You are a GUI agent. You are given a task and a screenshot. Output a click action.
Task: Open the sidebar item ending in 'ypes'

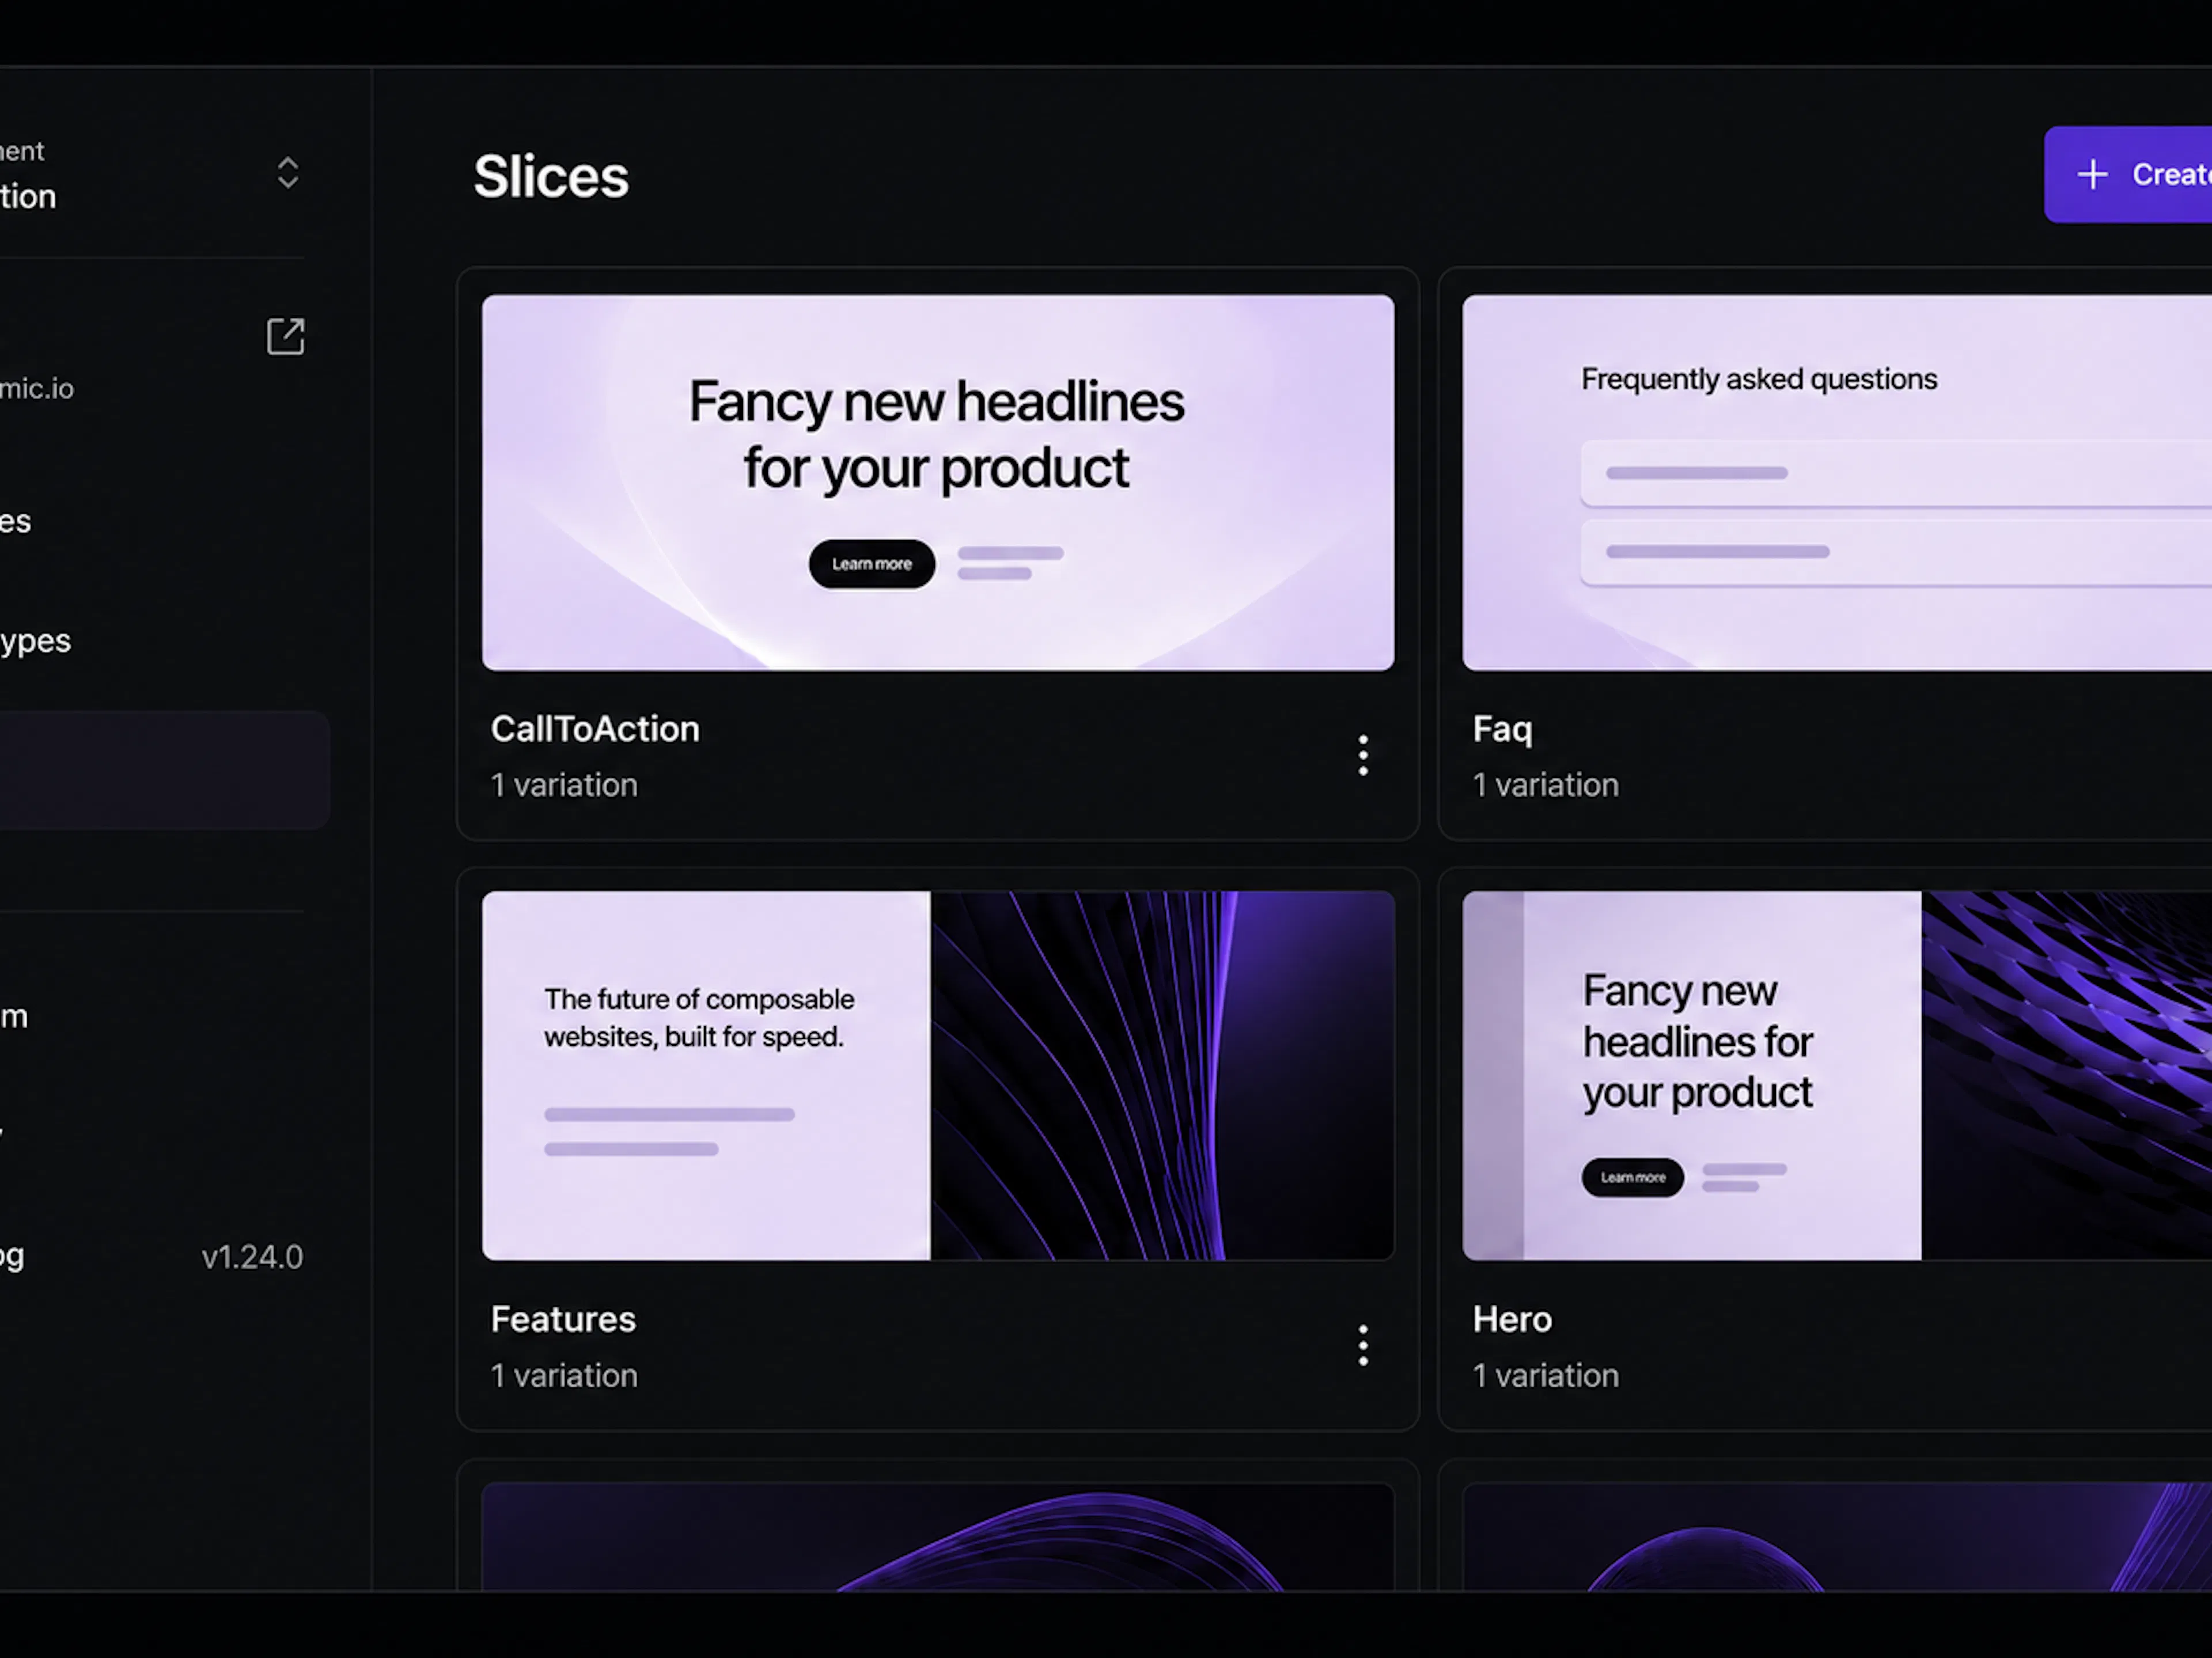pos(35,641)
